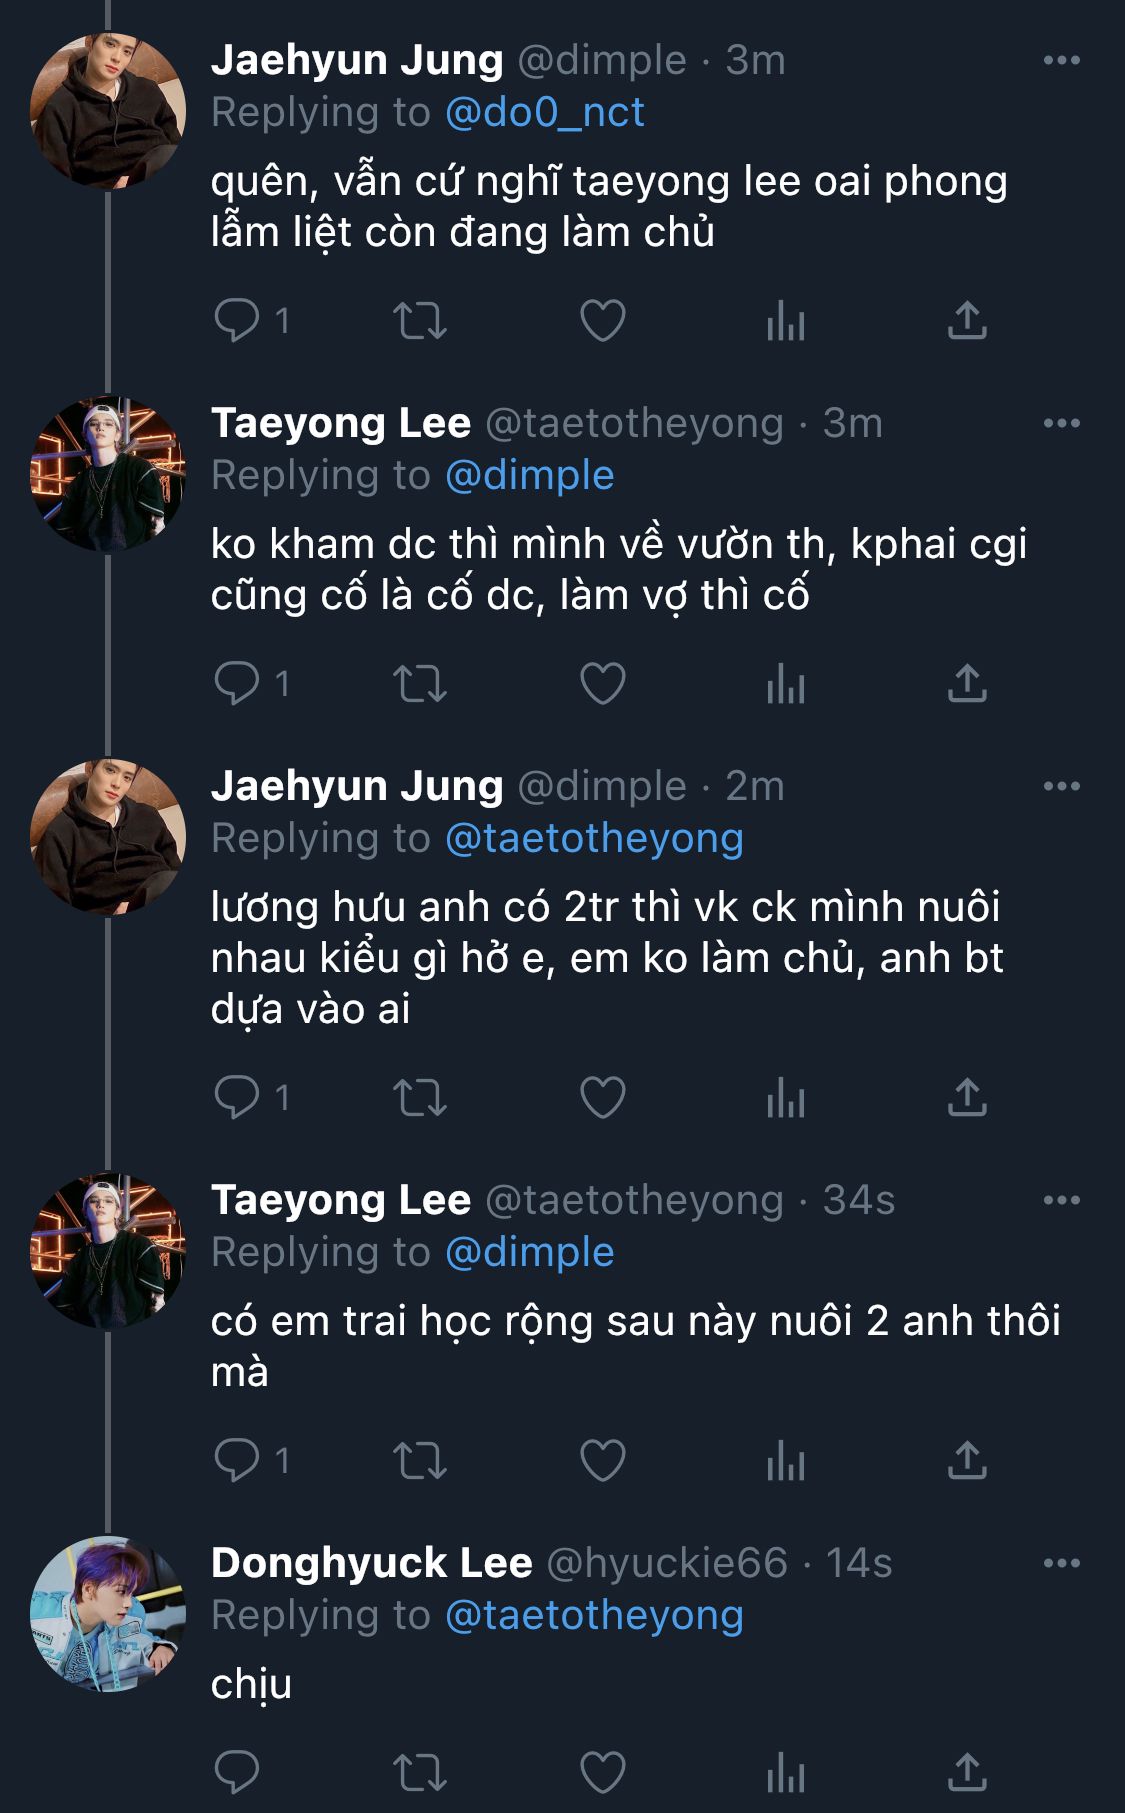The height and width of the screenshot is (1813, 1125).
Task: Open more options on Jaehyun's 3m tweet
Action: pyautogui.click(x=1061, y=61)
